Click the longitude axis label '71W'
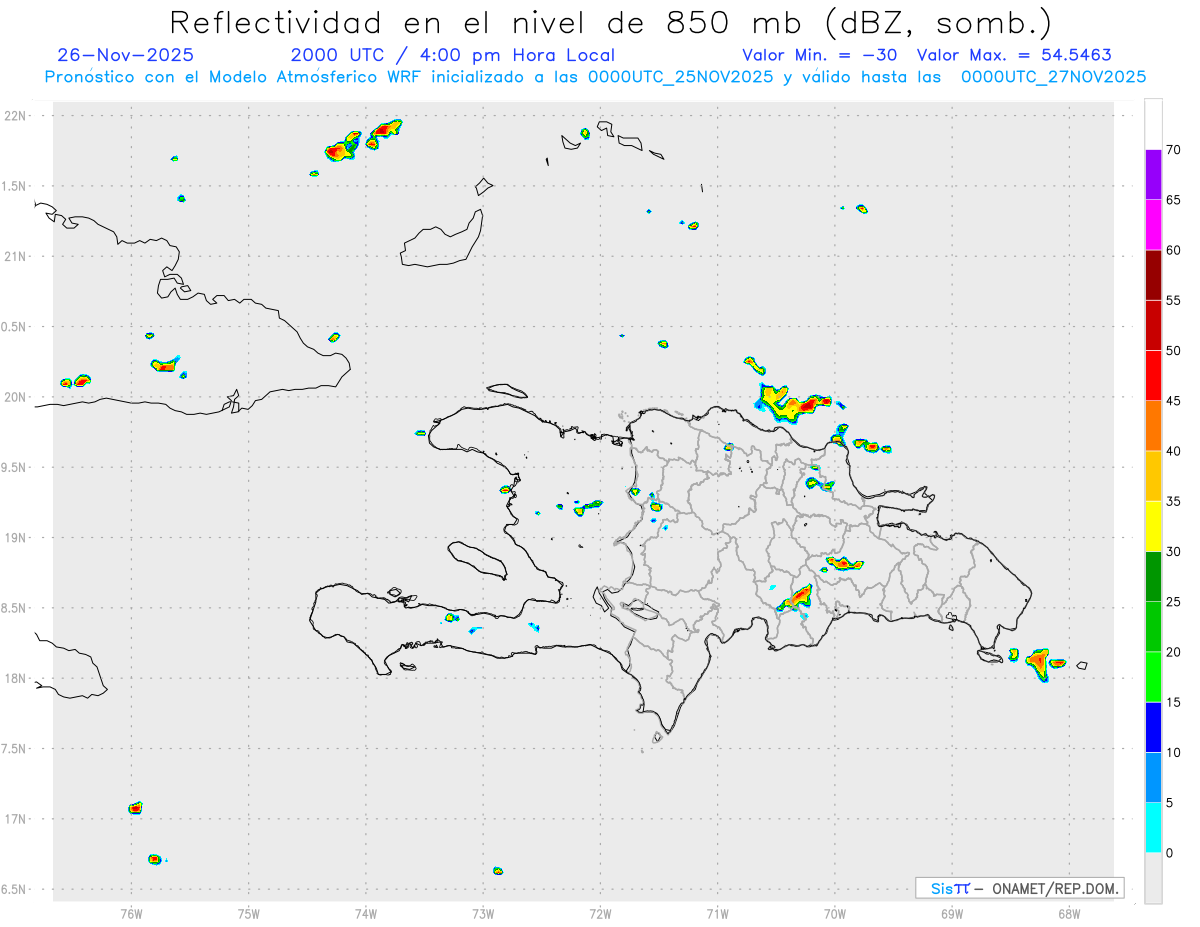This screenshot has height=927, width=1200. pos(717,914)
